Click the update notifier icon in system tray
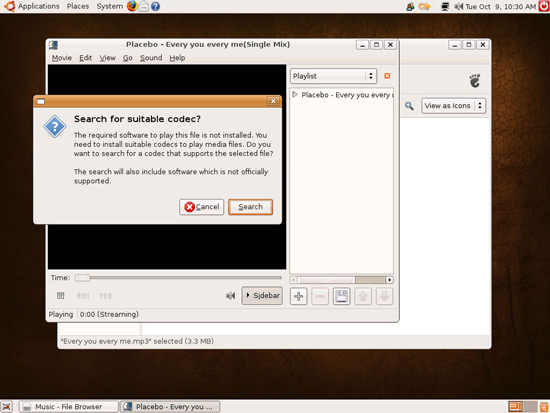Viewport: 550px width, 413px height. 410,6
